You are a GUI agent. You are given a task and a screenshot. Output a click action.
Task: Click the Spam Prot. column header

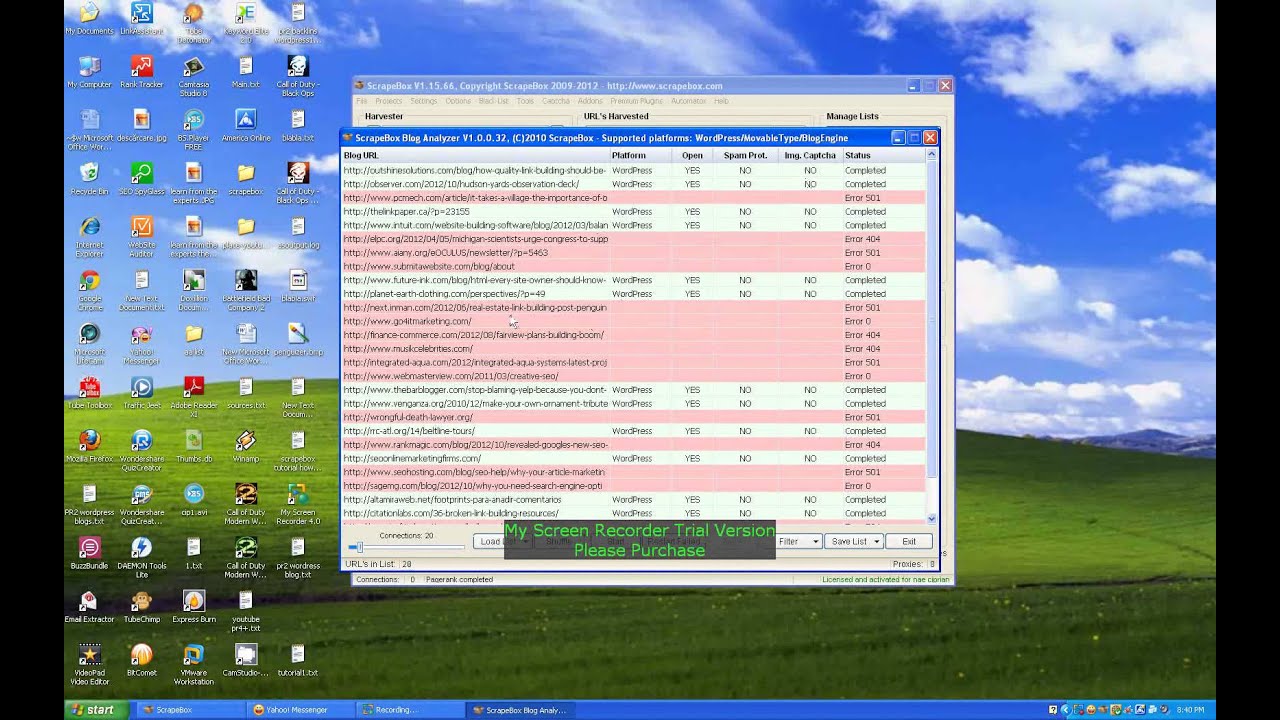point(745,155)
